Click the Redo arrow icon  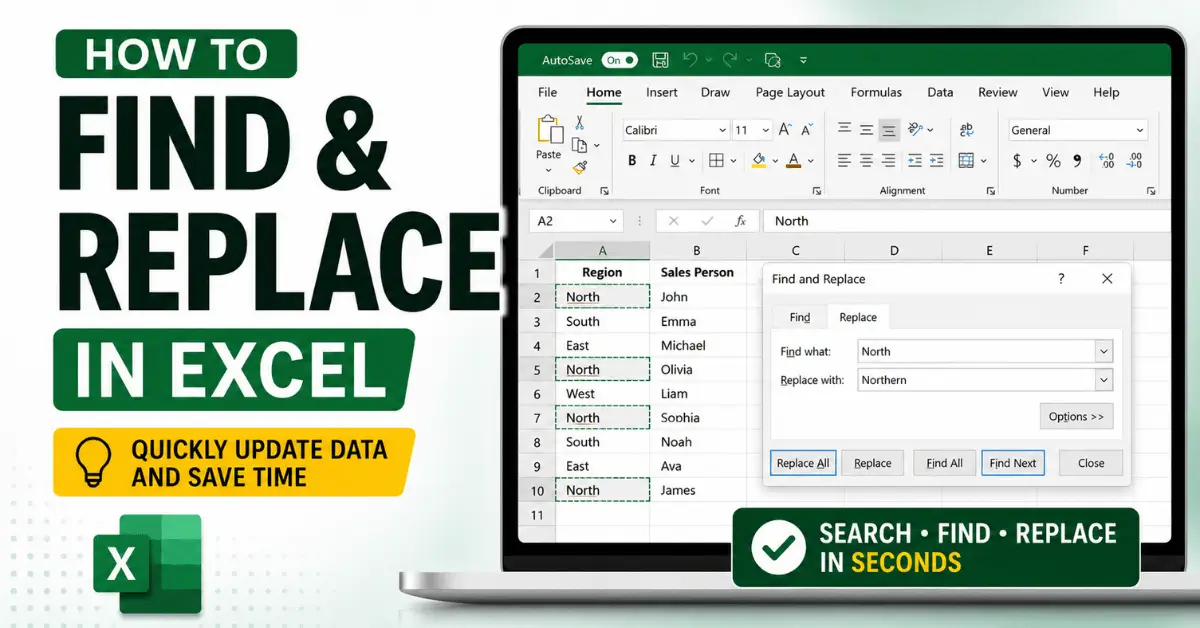pos(730,60)
